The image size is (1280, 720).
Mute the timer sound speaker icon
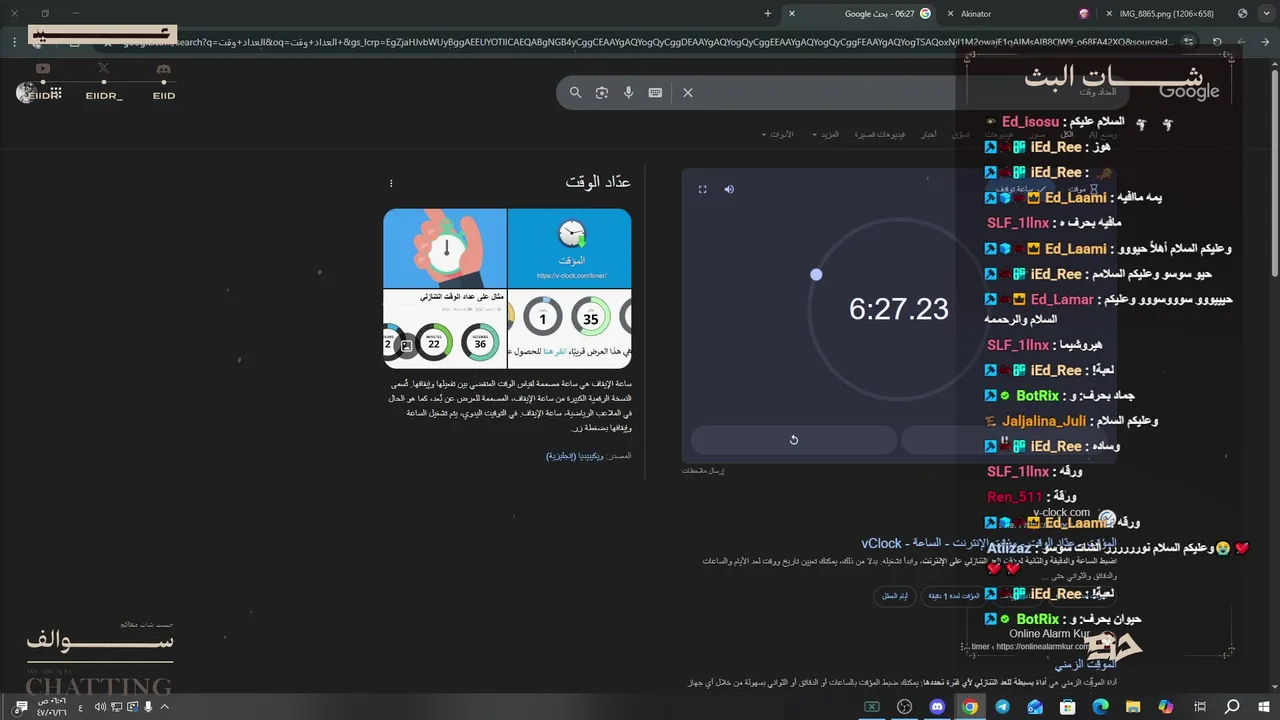[729, 189]
